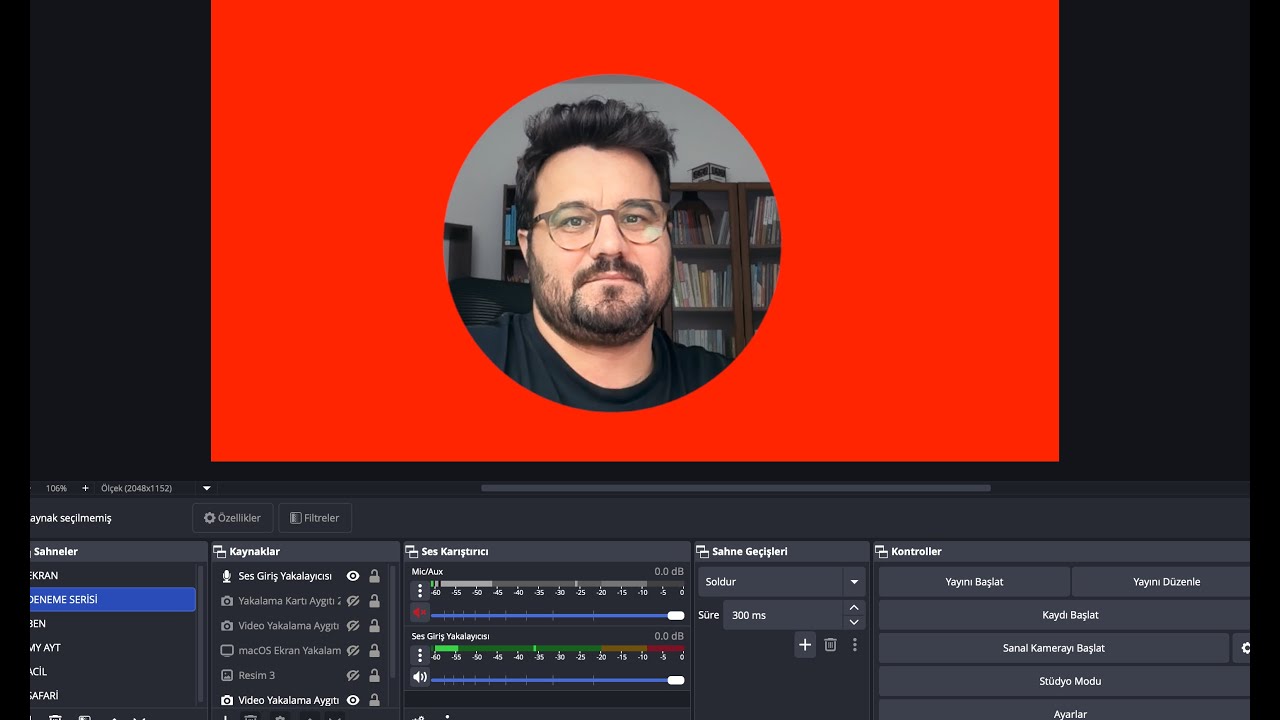Select the EKRAN scene
The width and height of the screenshot is (1280, 720).
(112, 576)
